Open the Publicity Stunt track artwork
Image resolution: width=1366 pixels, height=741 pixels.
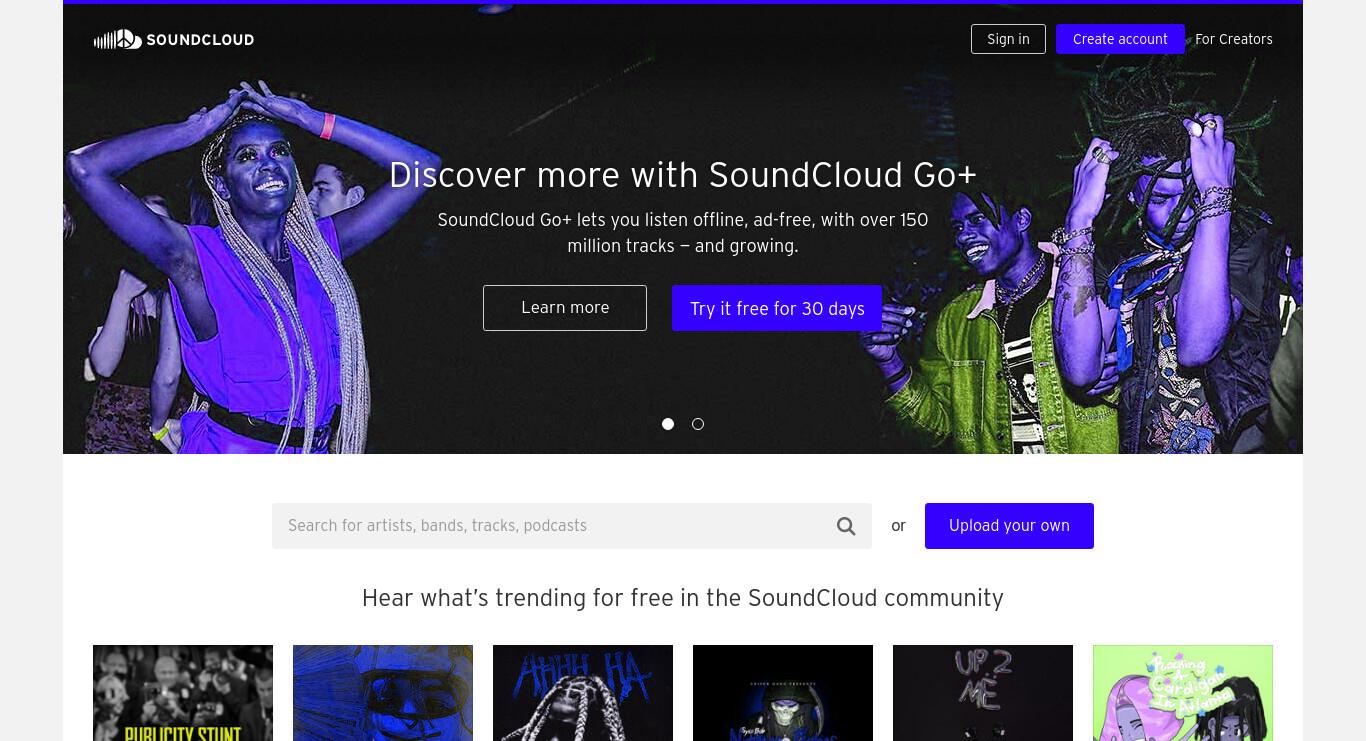pyautogui.click(x=183, y=693)
